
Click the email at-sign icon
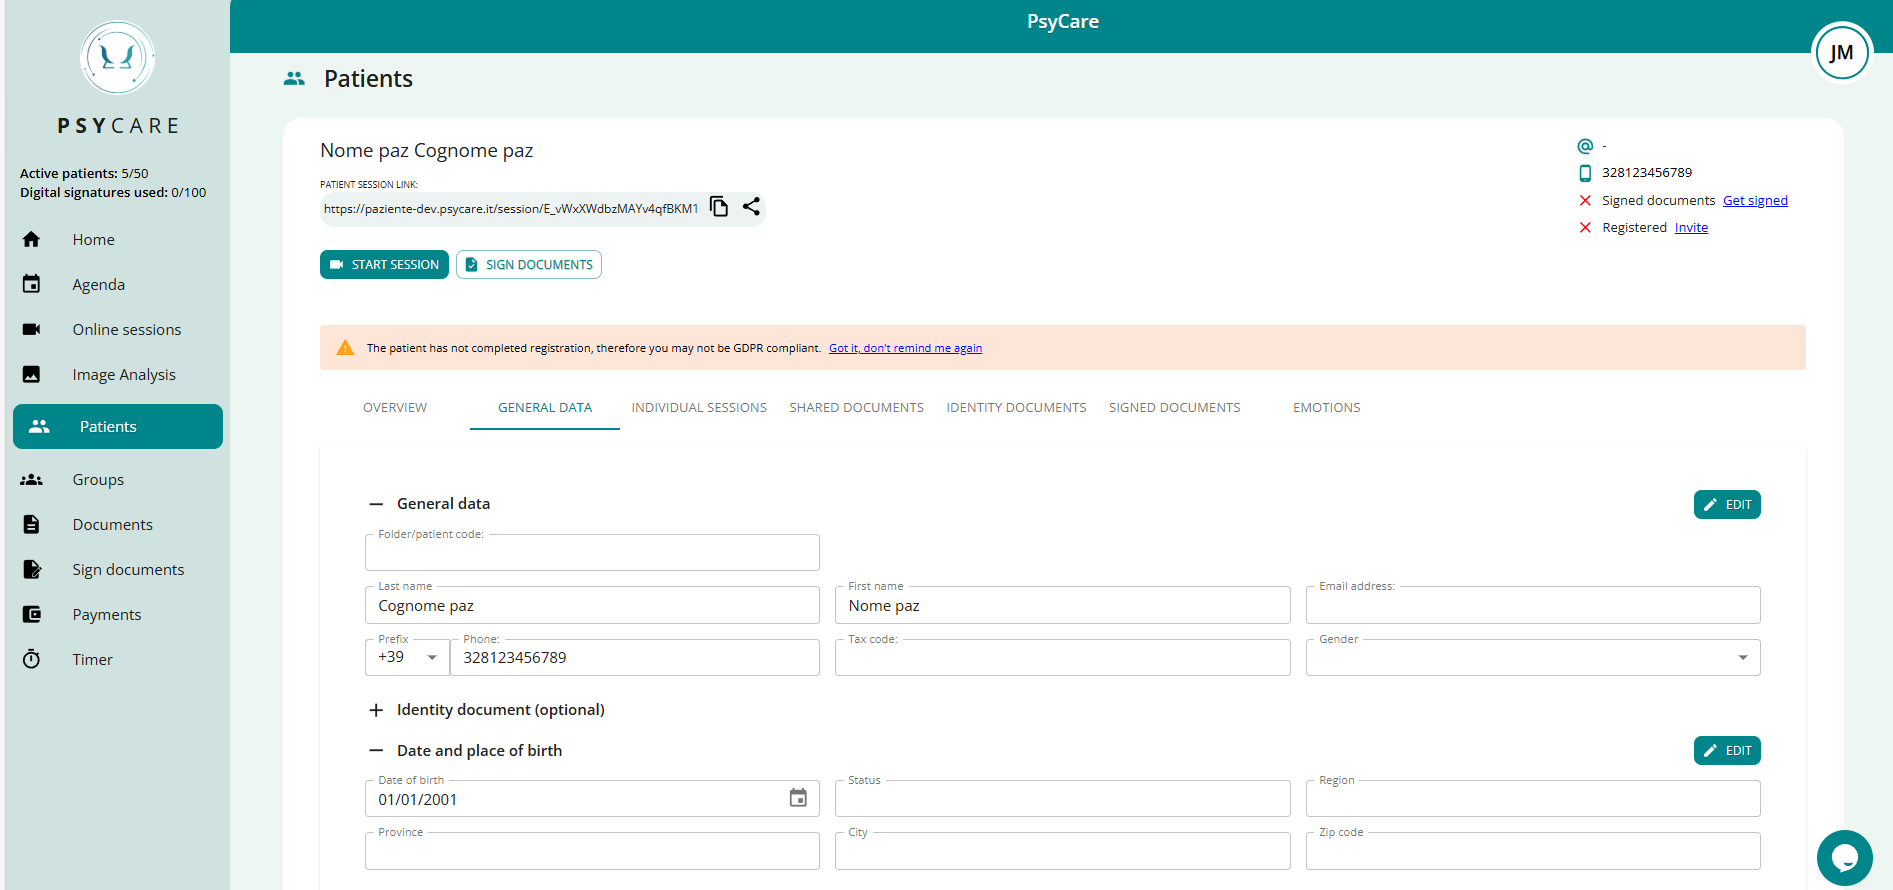[x=1585, y=146]
